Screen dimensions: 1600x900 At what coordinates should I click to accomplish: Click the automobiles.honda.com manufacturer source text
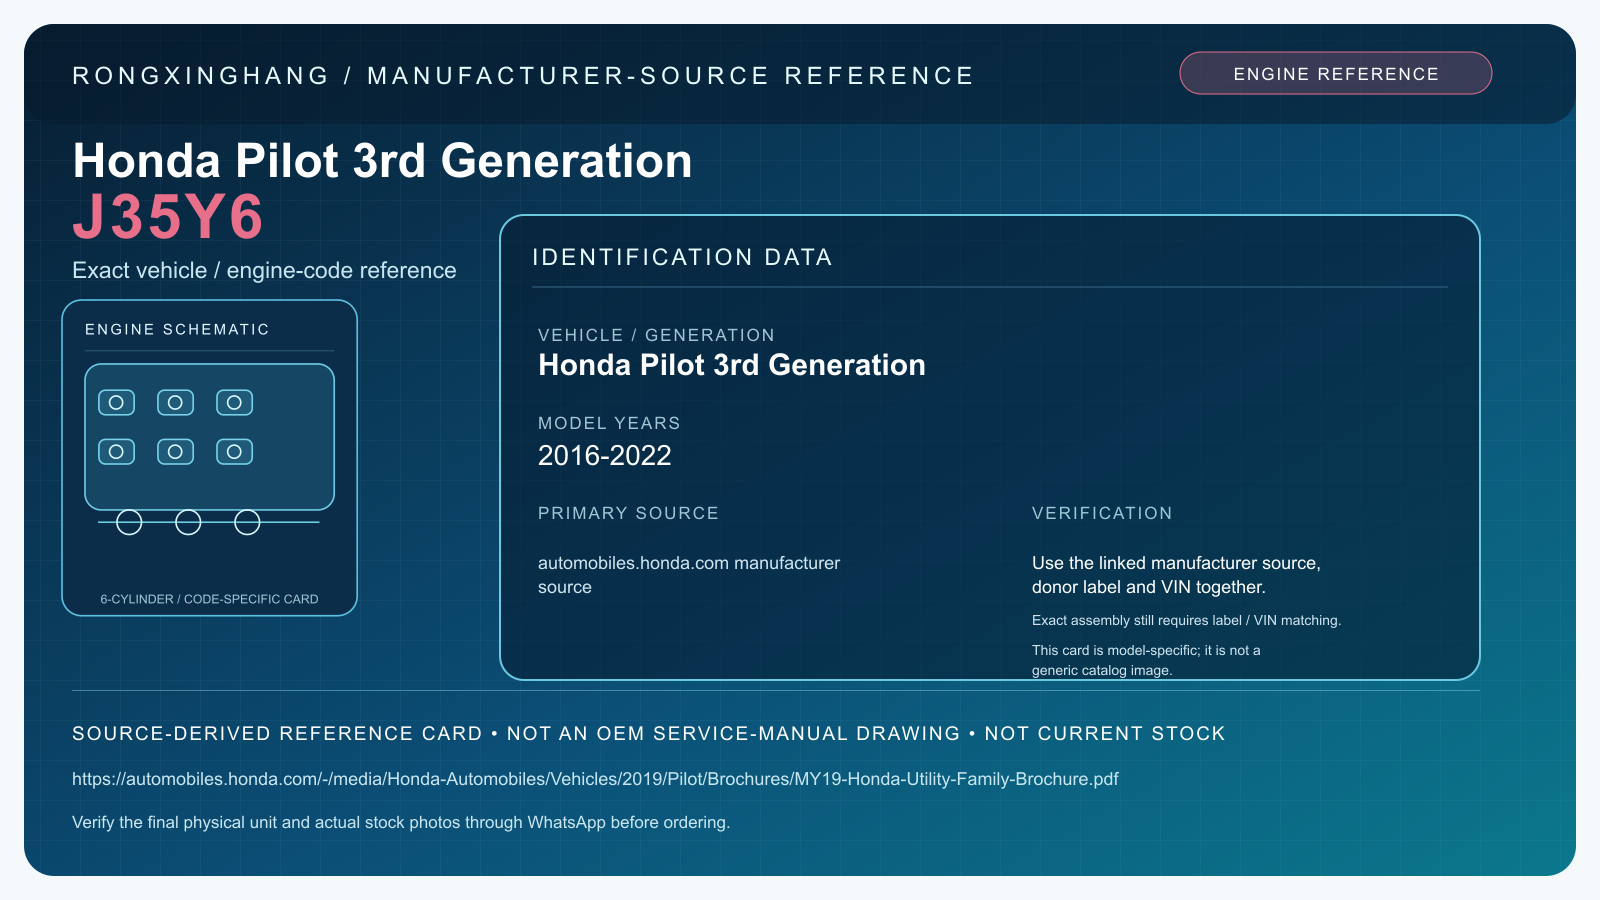click(x=689, y=575)
